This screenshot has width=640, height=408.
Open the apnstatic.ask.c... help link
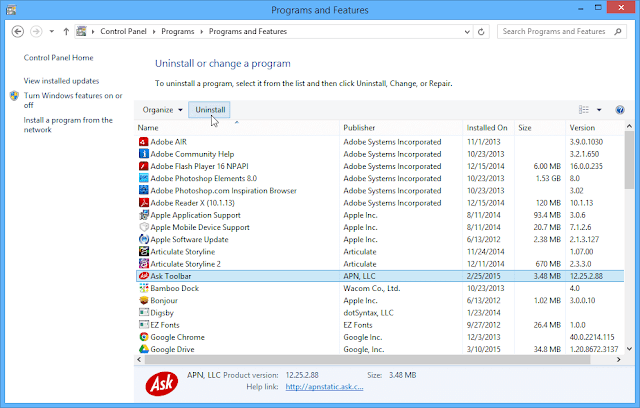tap(324, 387)
